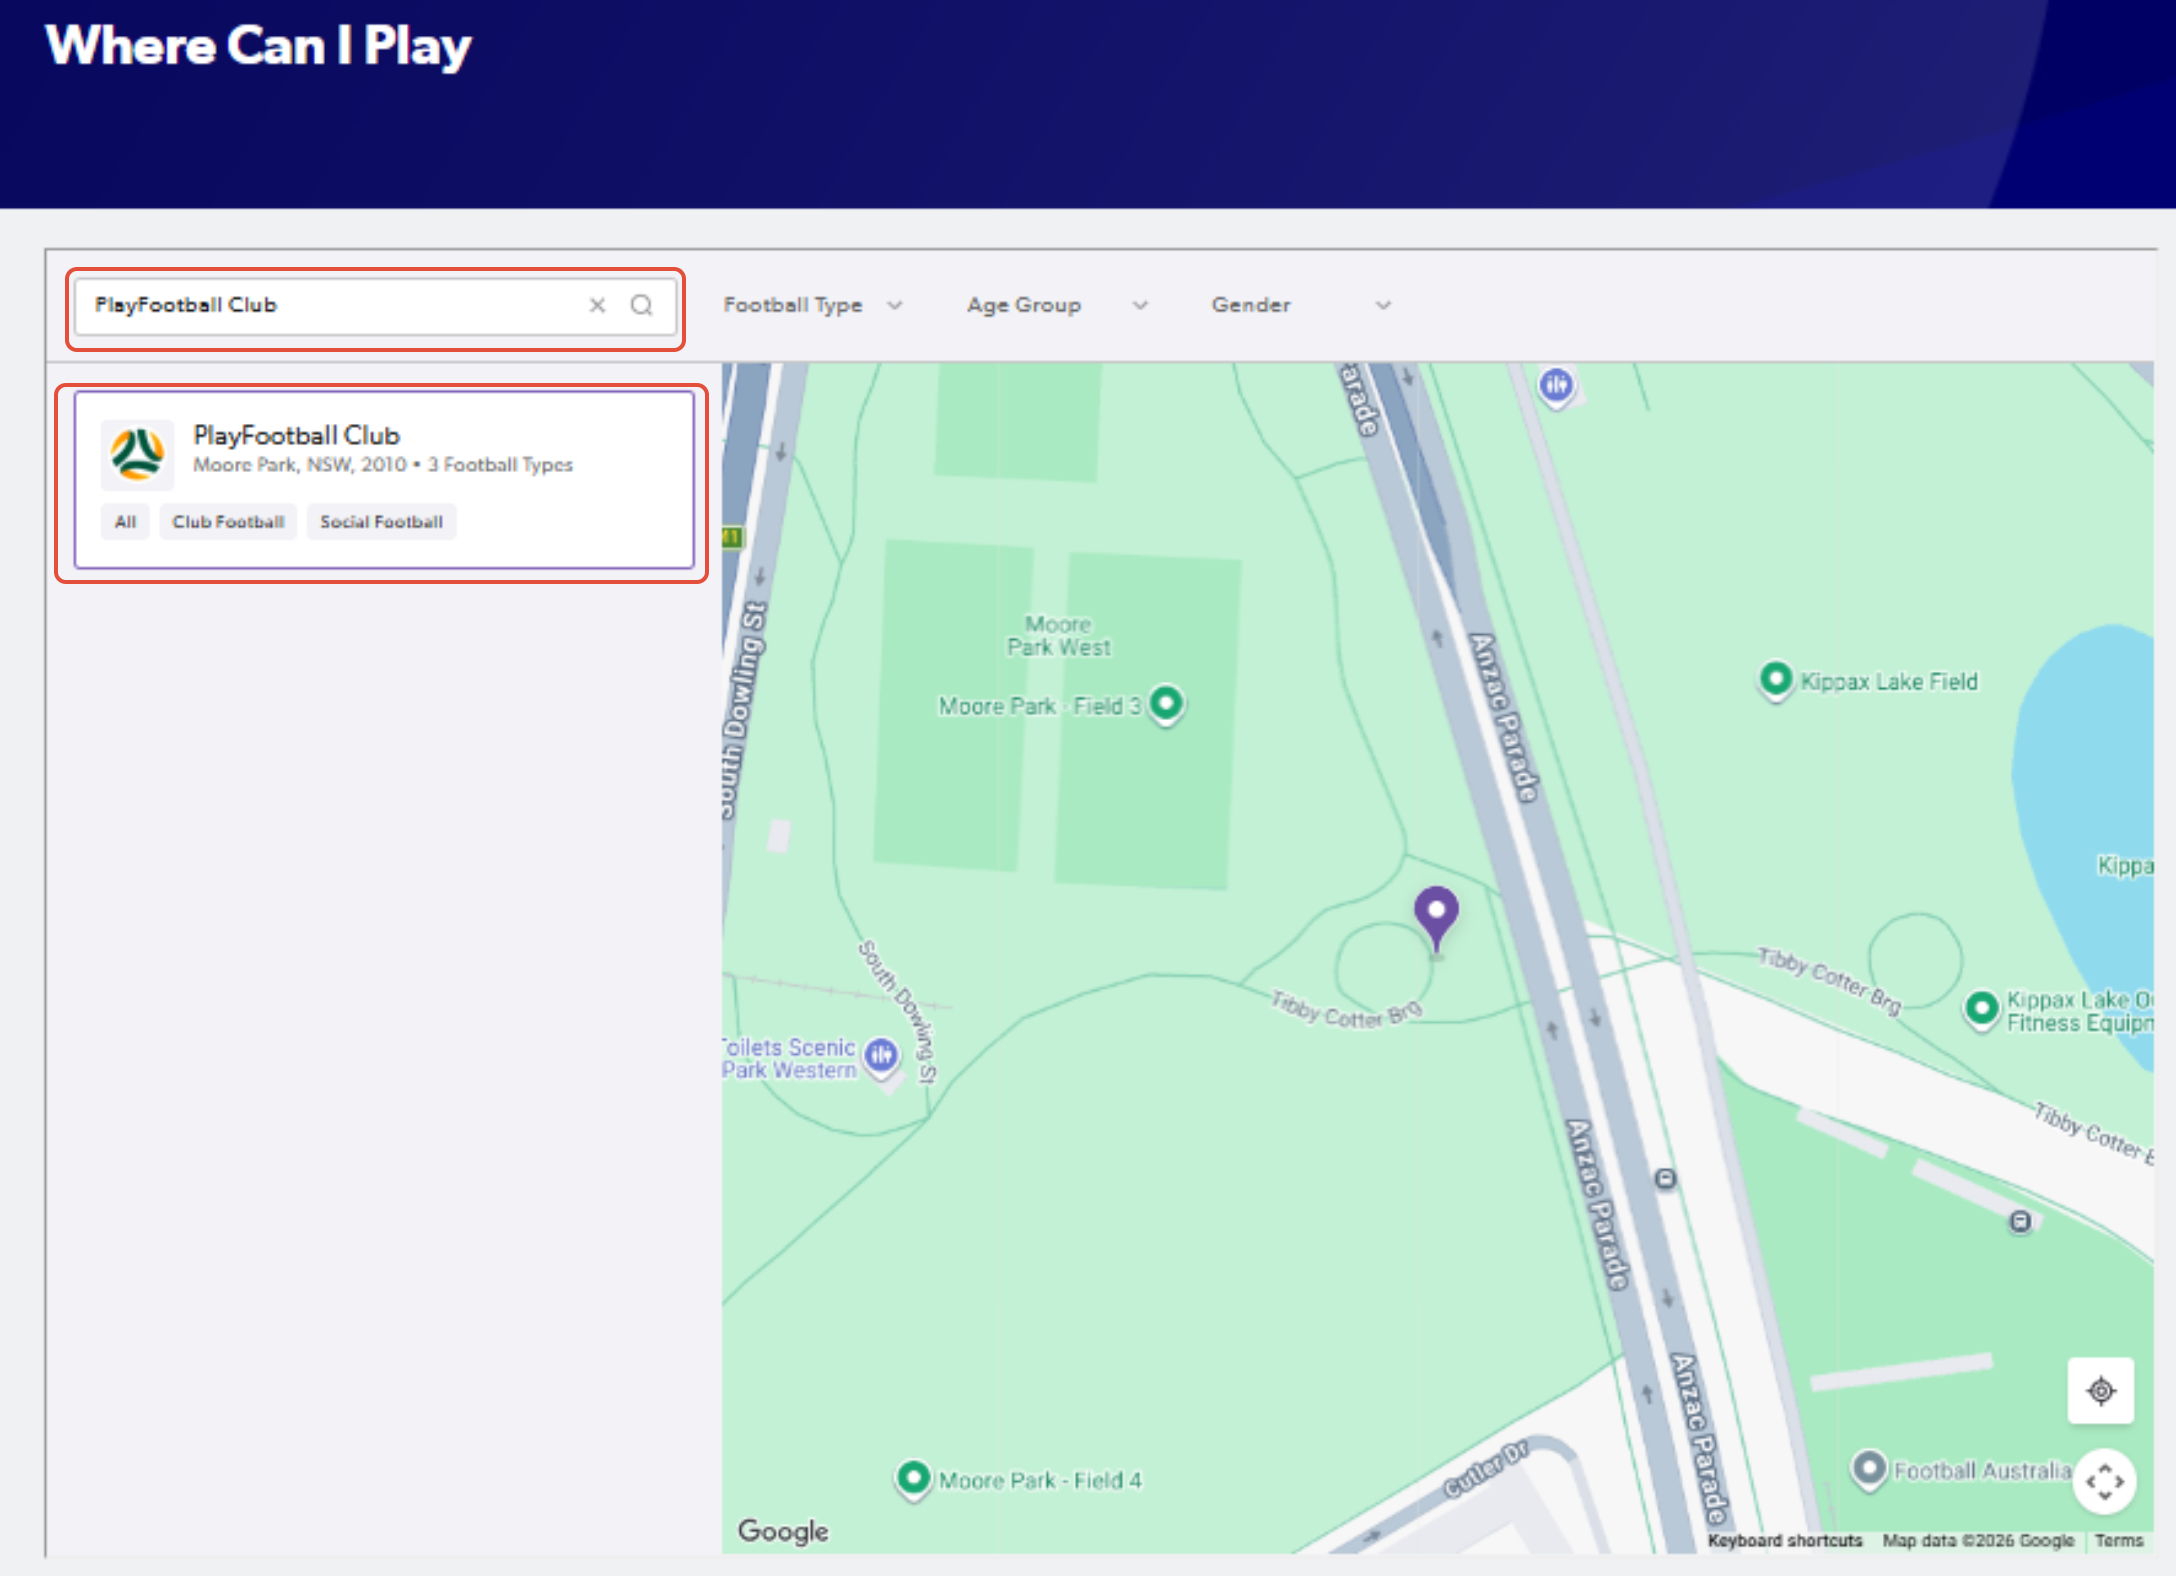Click the Kippax Lake Field marker

(x=1776, y=681)
